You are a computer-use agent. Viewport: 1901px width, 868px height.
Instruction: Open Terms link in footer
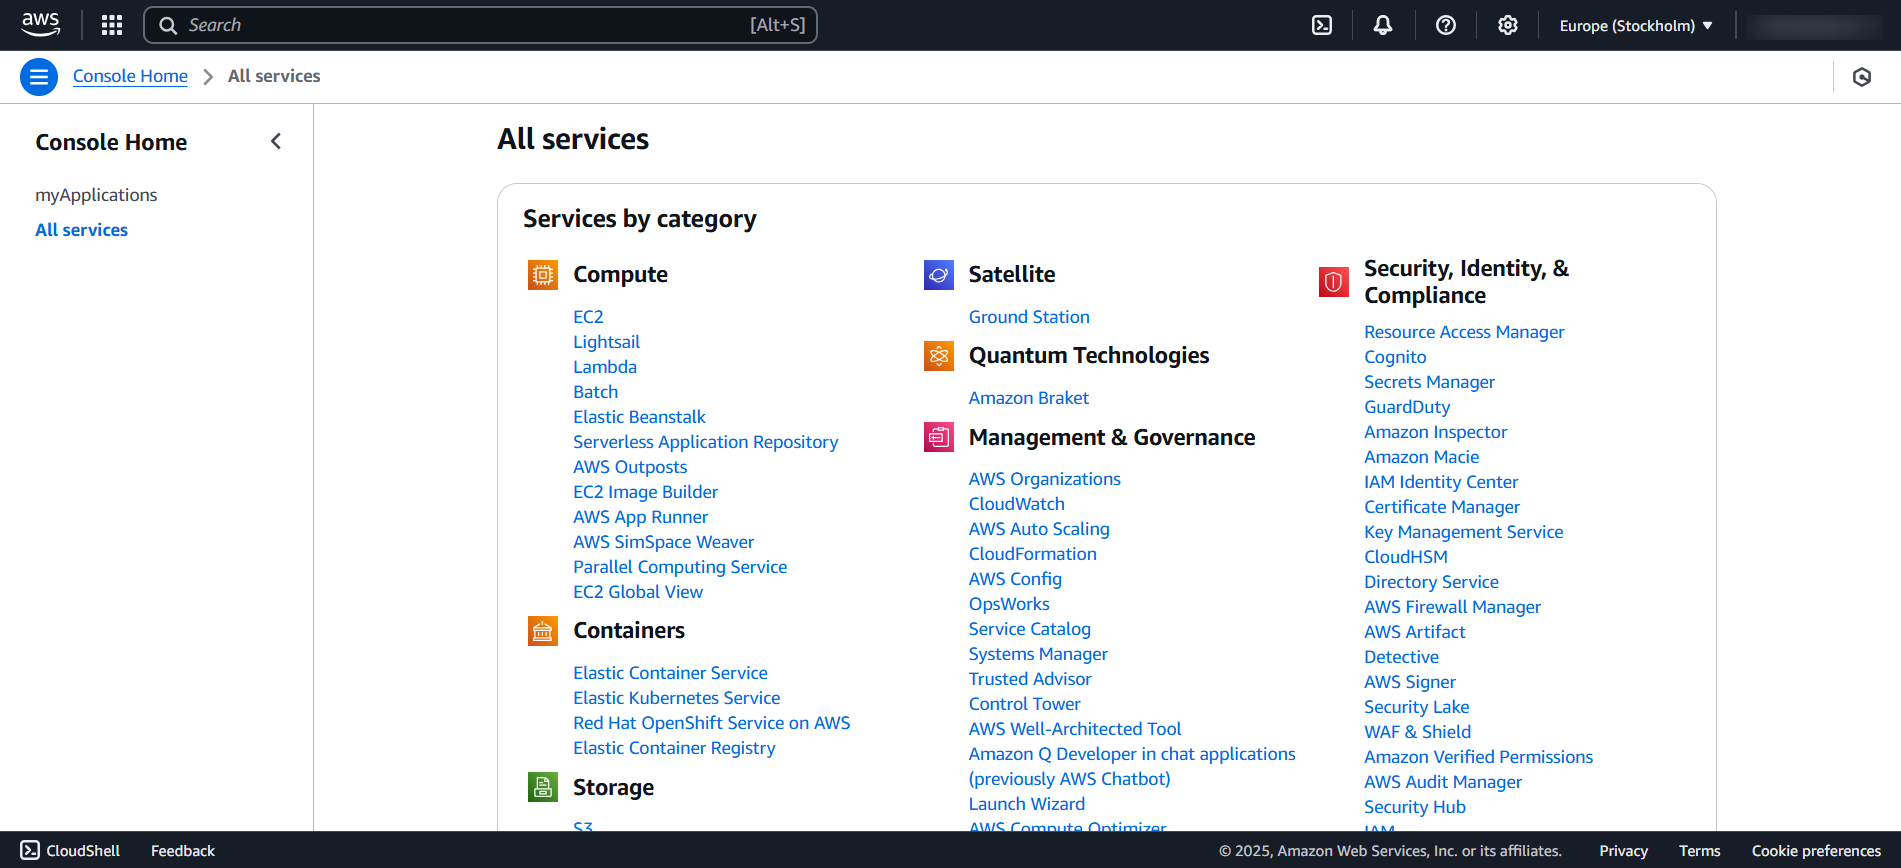(x=1699, y=851)
